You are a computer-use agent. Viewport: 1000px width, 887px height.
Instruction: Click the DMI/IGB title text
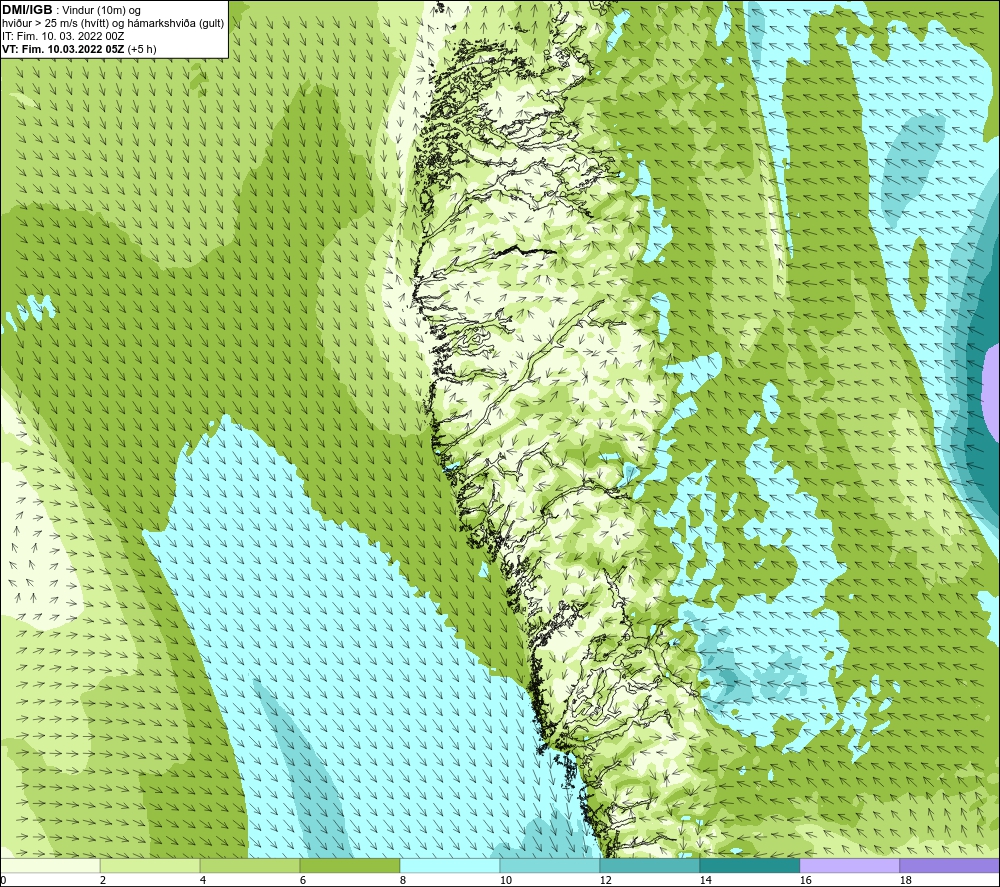click(27, 10)
